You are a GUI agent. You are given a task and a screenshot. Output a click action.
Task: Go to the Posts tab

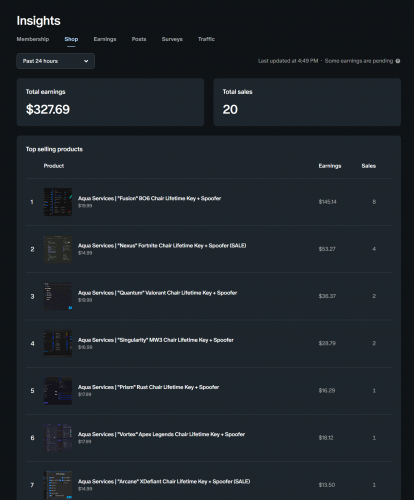pyautogui.click(x=139, y=39)
